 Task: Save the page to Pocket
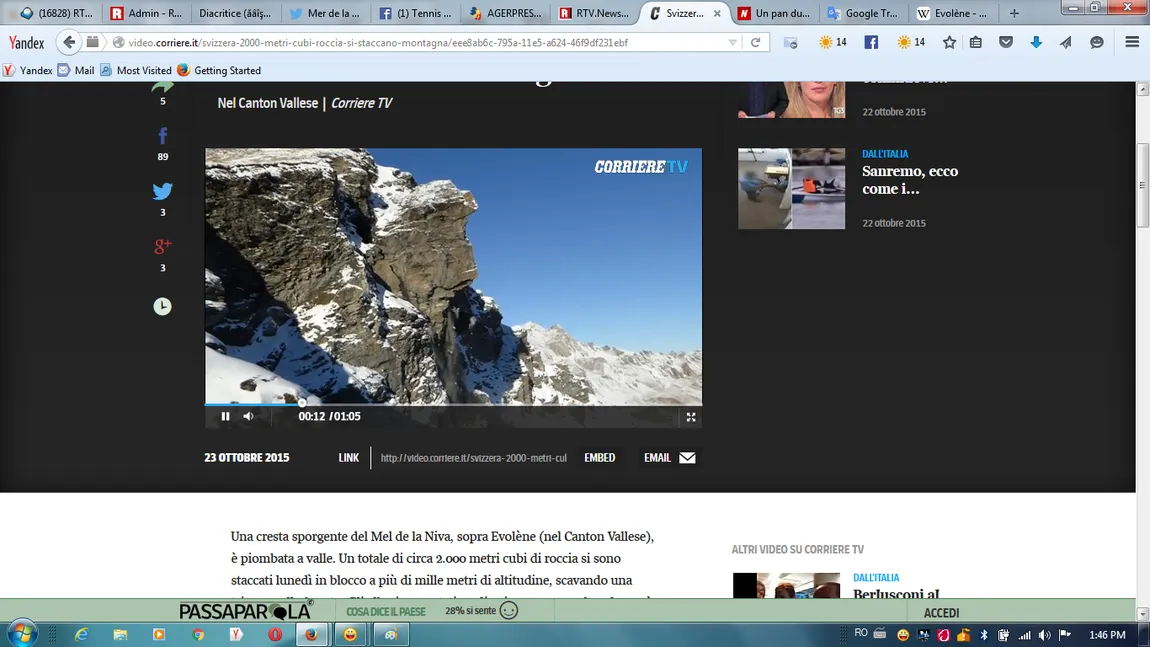(1006, 43)
